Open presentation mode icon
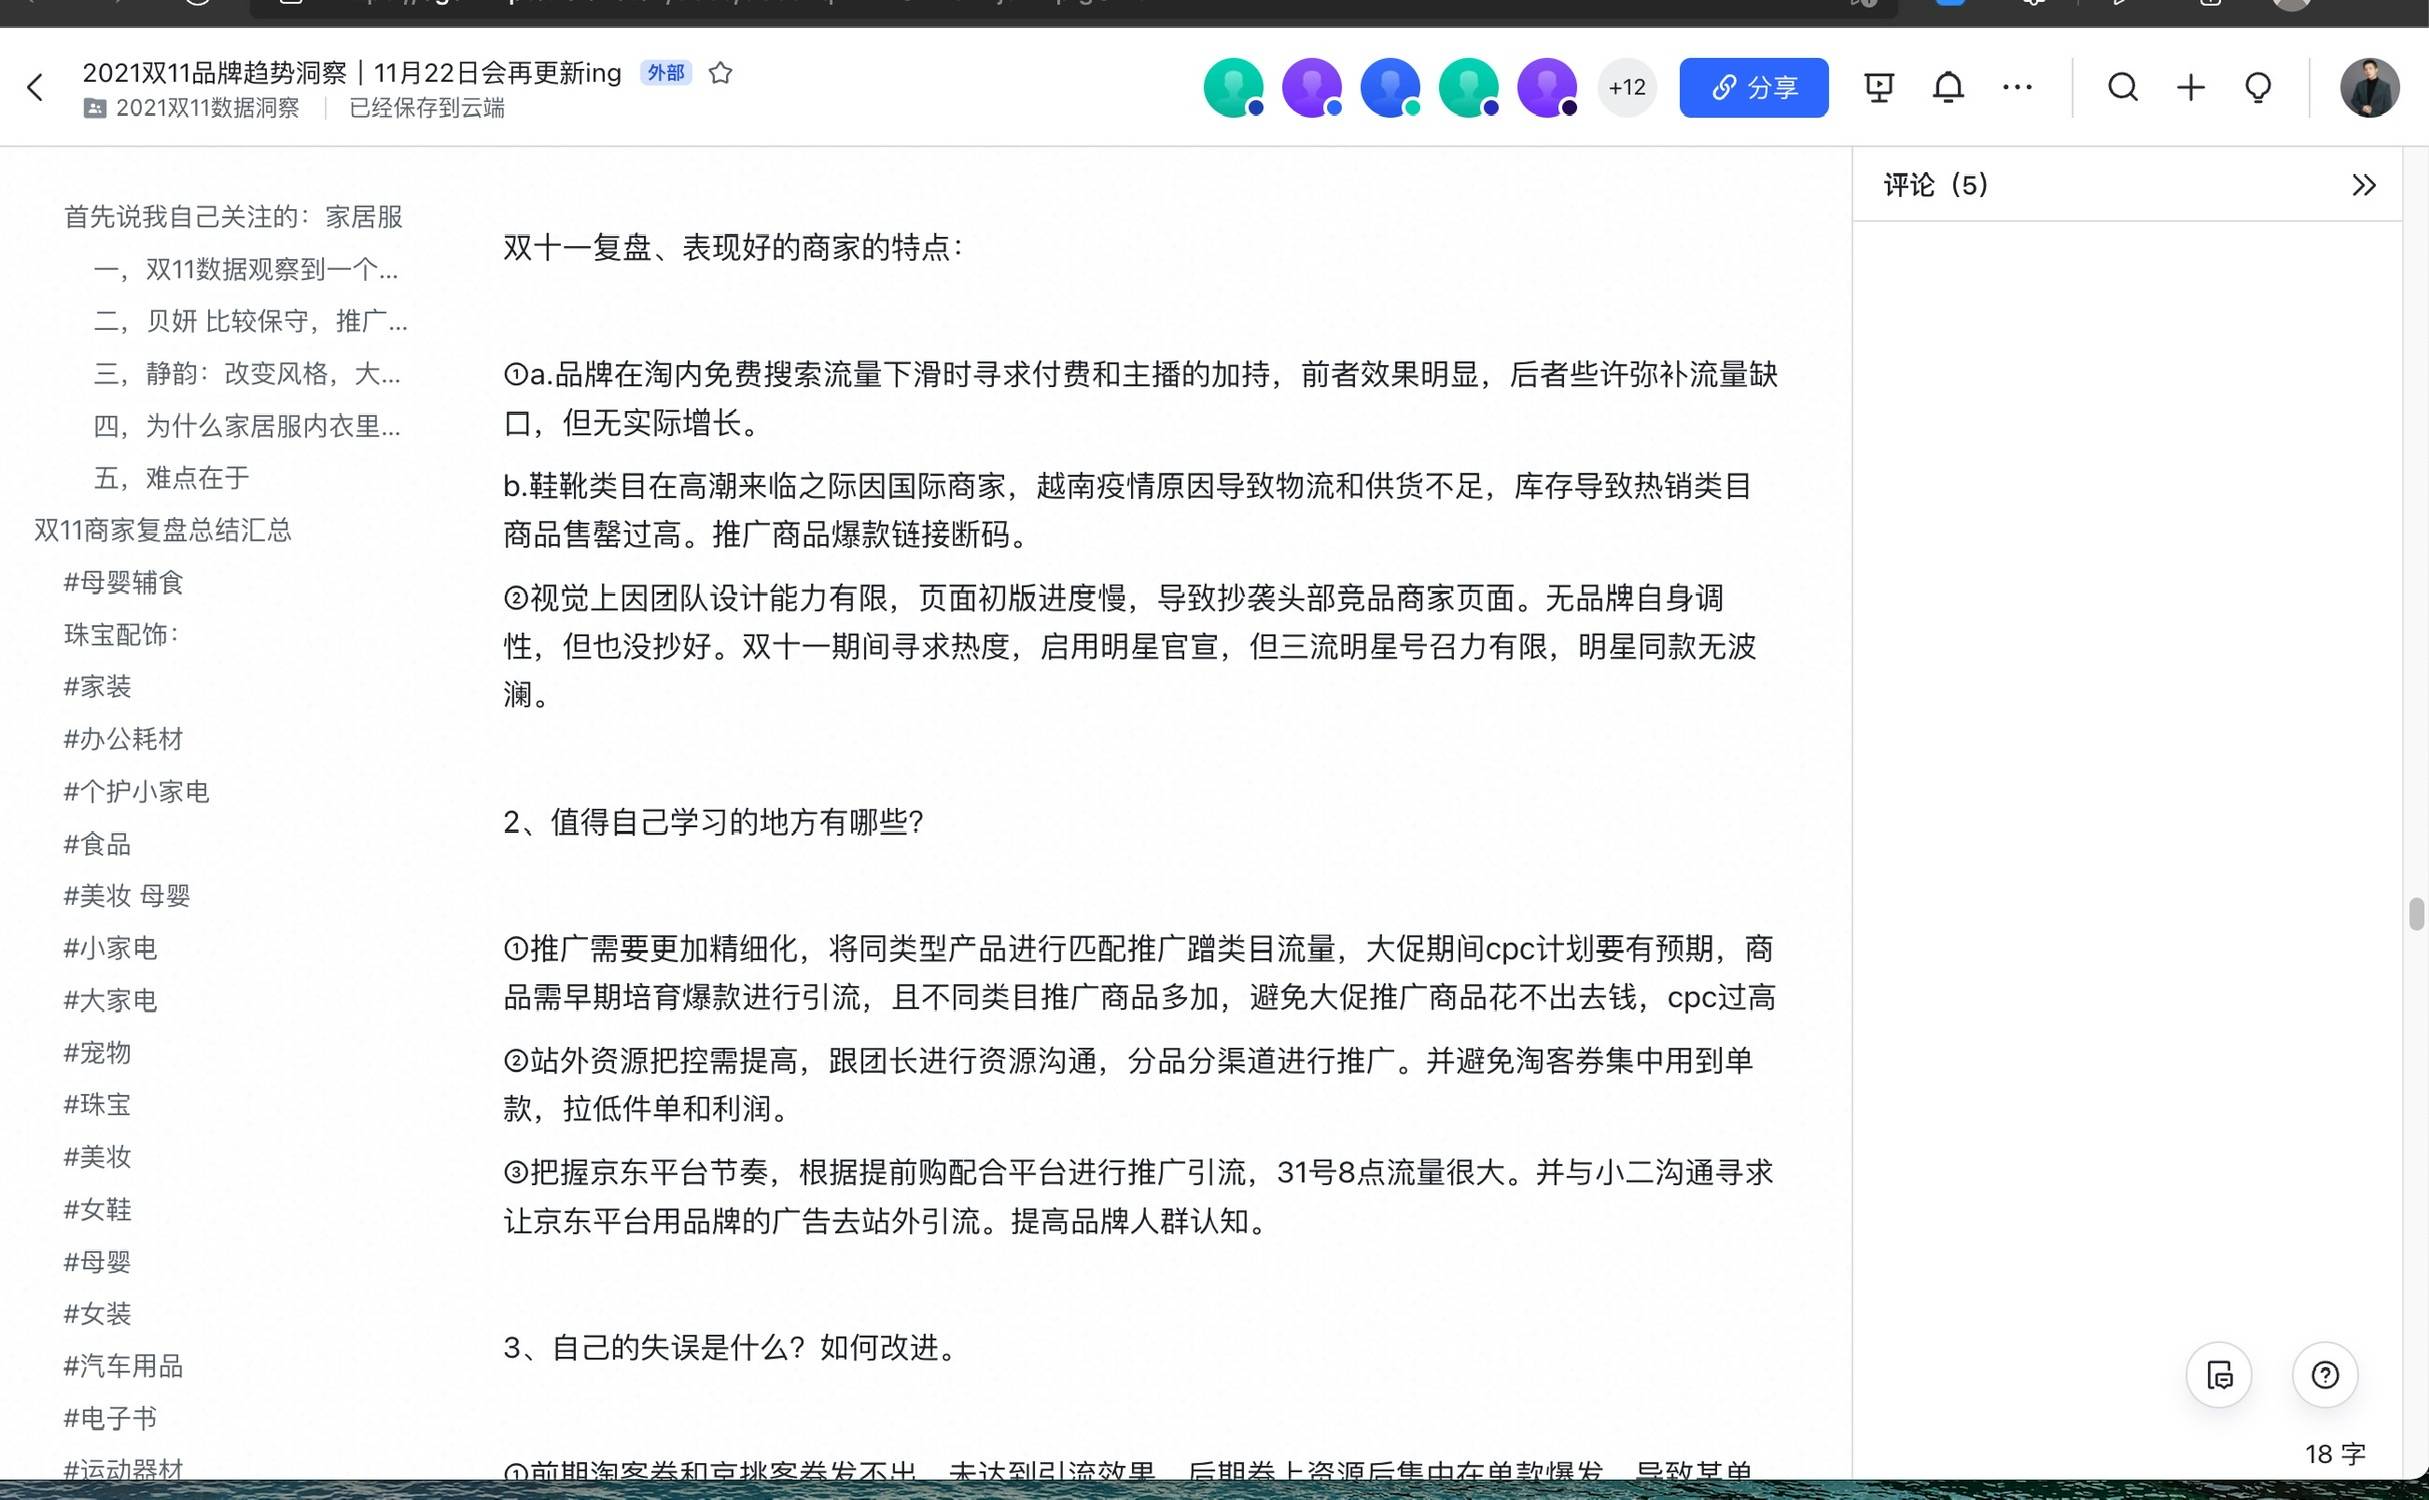 tap(1879, 88)
